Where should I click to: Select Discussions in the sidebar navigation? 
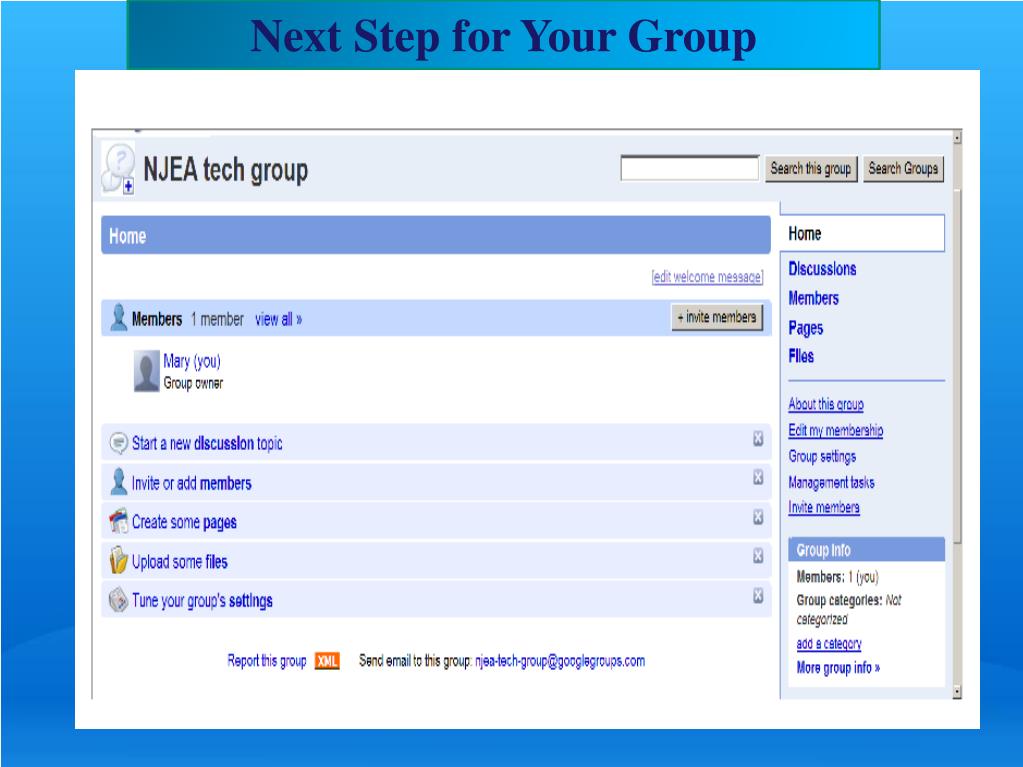point(822,269)
